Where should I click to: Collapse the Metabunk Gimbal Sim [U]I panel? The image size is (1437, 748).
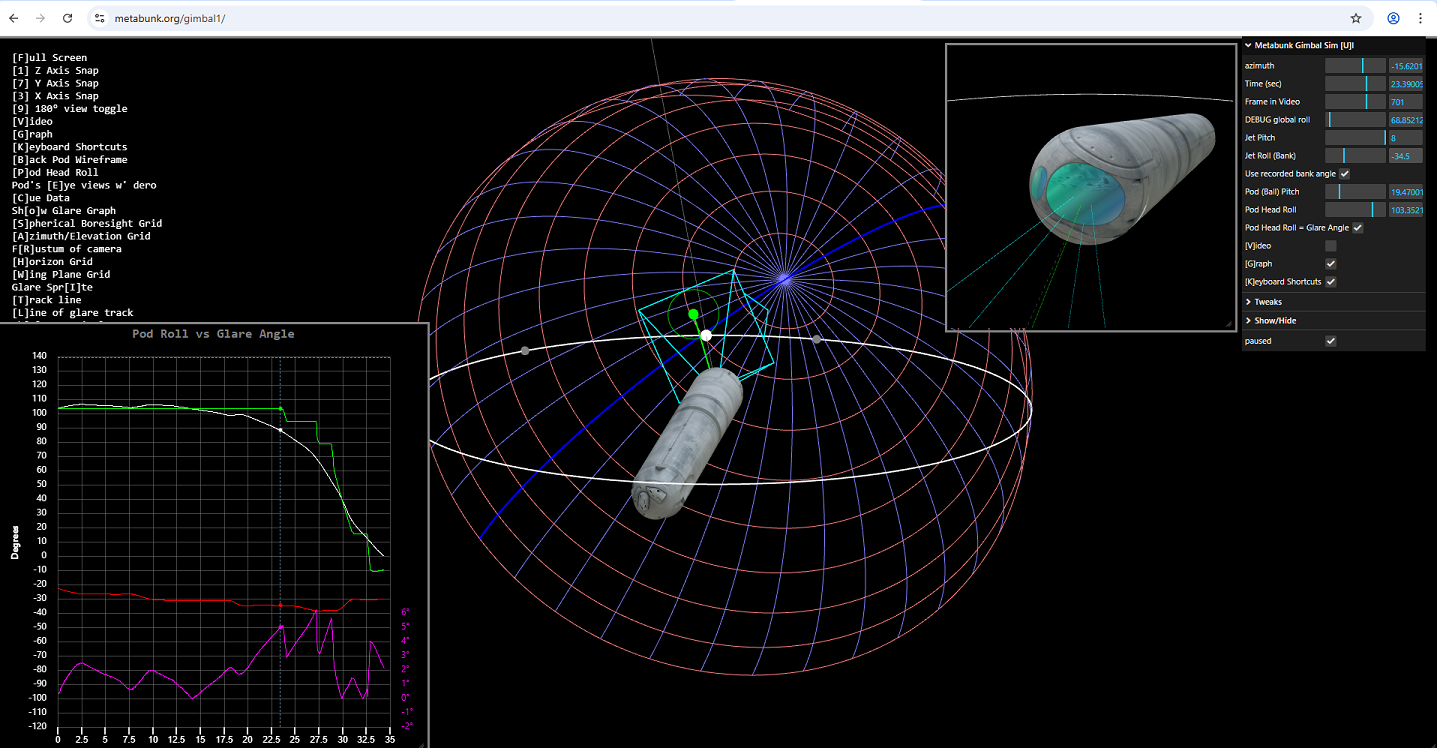[1248, 44]
